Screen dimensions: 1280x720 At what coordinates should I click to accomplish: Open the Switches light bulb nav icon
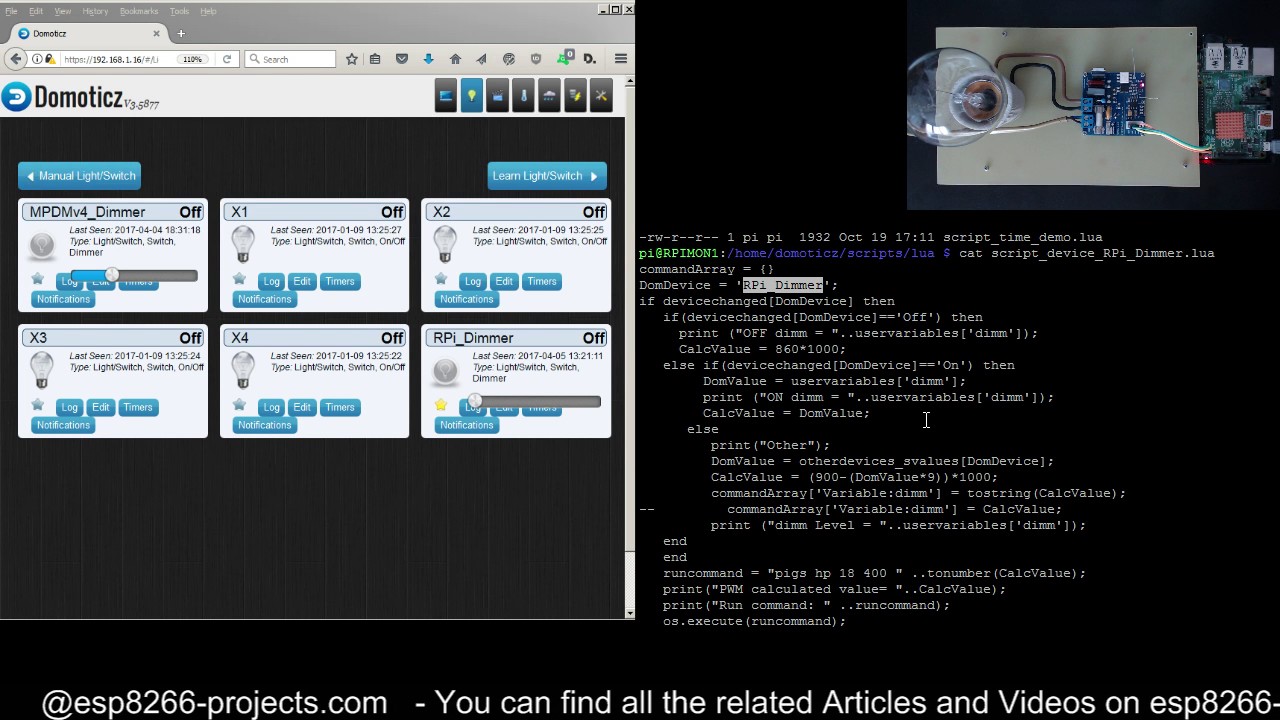click(x=472, y=96)
